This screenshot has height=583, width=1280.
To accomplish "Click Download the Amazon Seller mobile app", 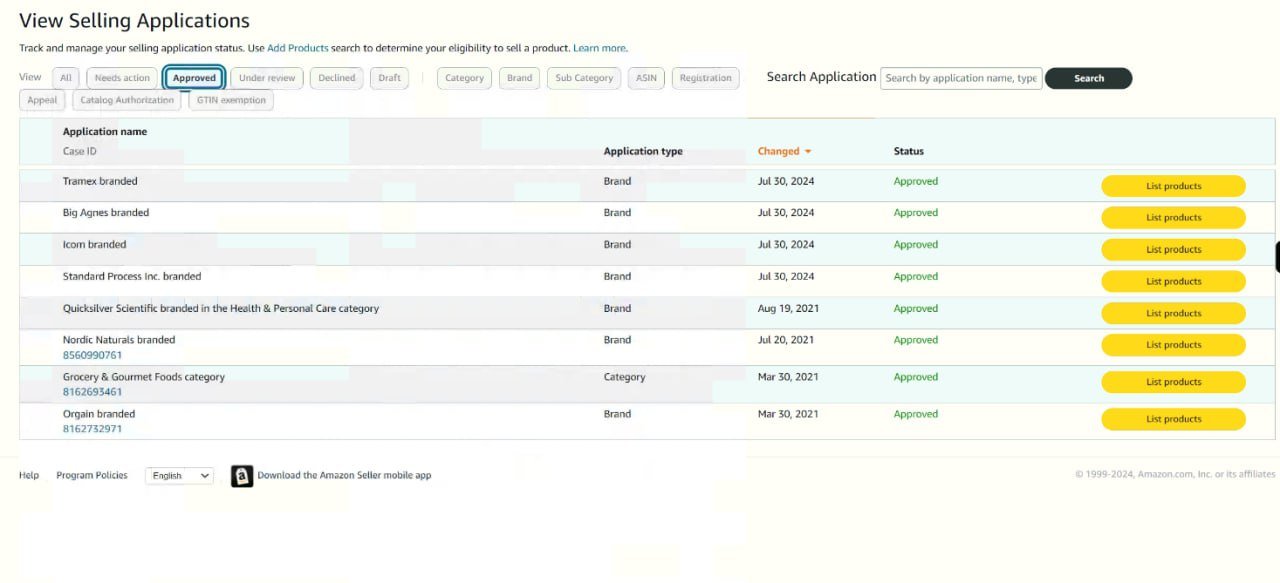I will 344,475.
